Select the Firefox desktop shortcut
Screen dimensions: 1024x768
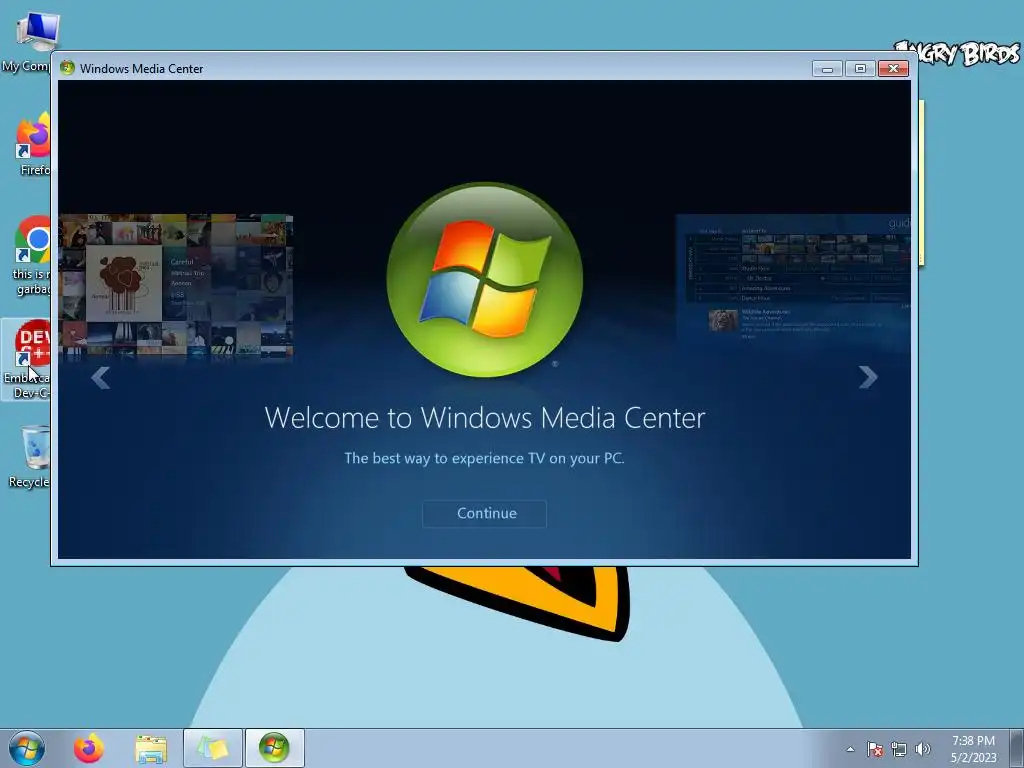click(33, 144)
